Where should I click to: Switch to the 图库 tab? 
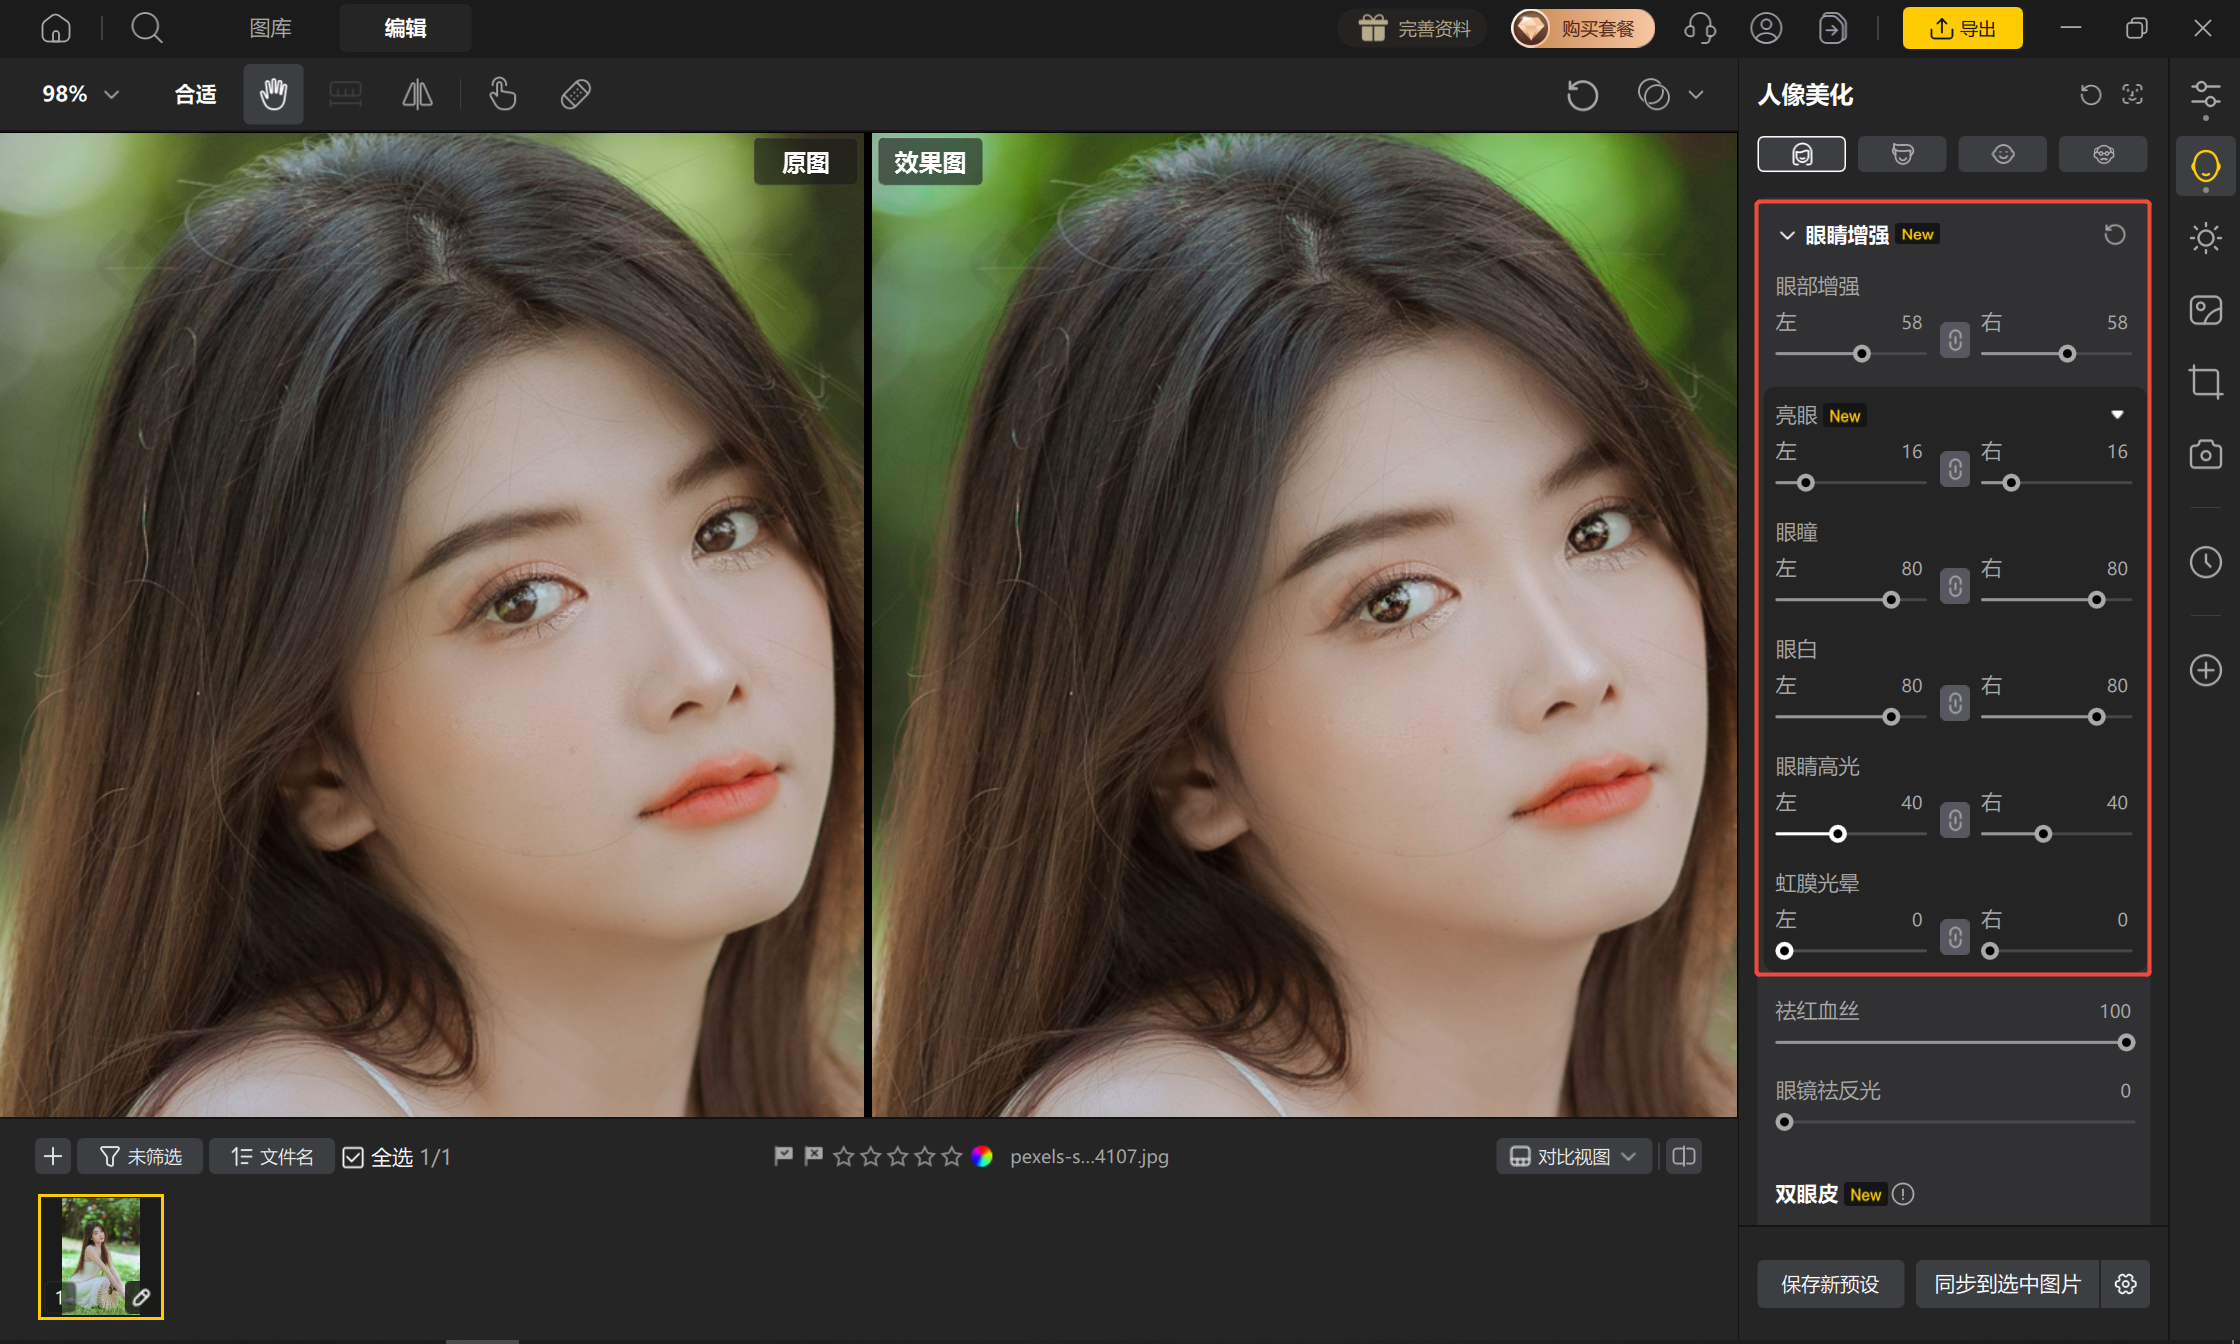[x=270, y=28]
